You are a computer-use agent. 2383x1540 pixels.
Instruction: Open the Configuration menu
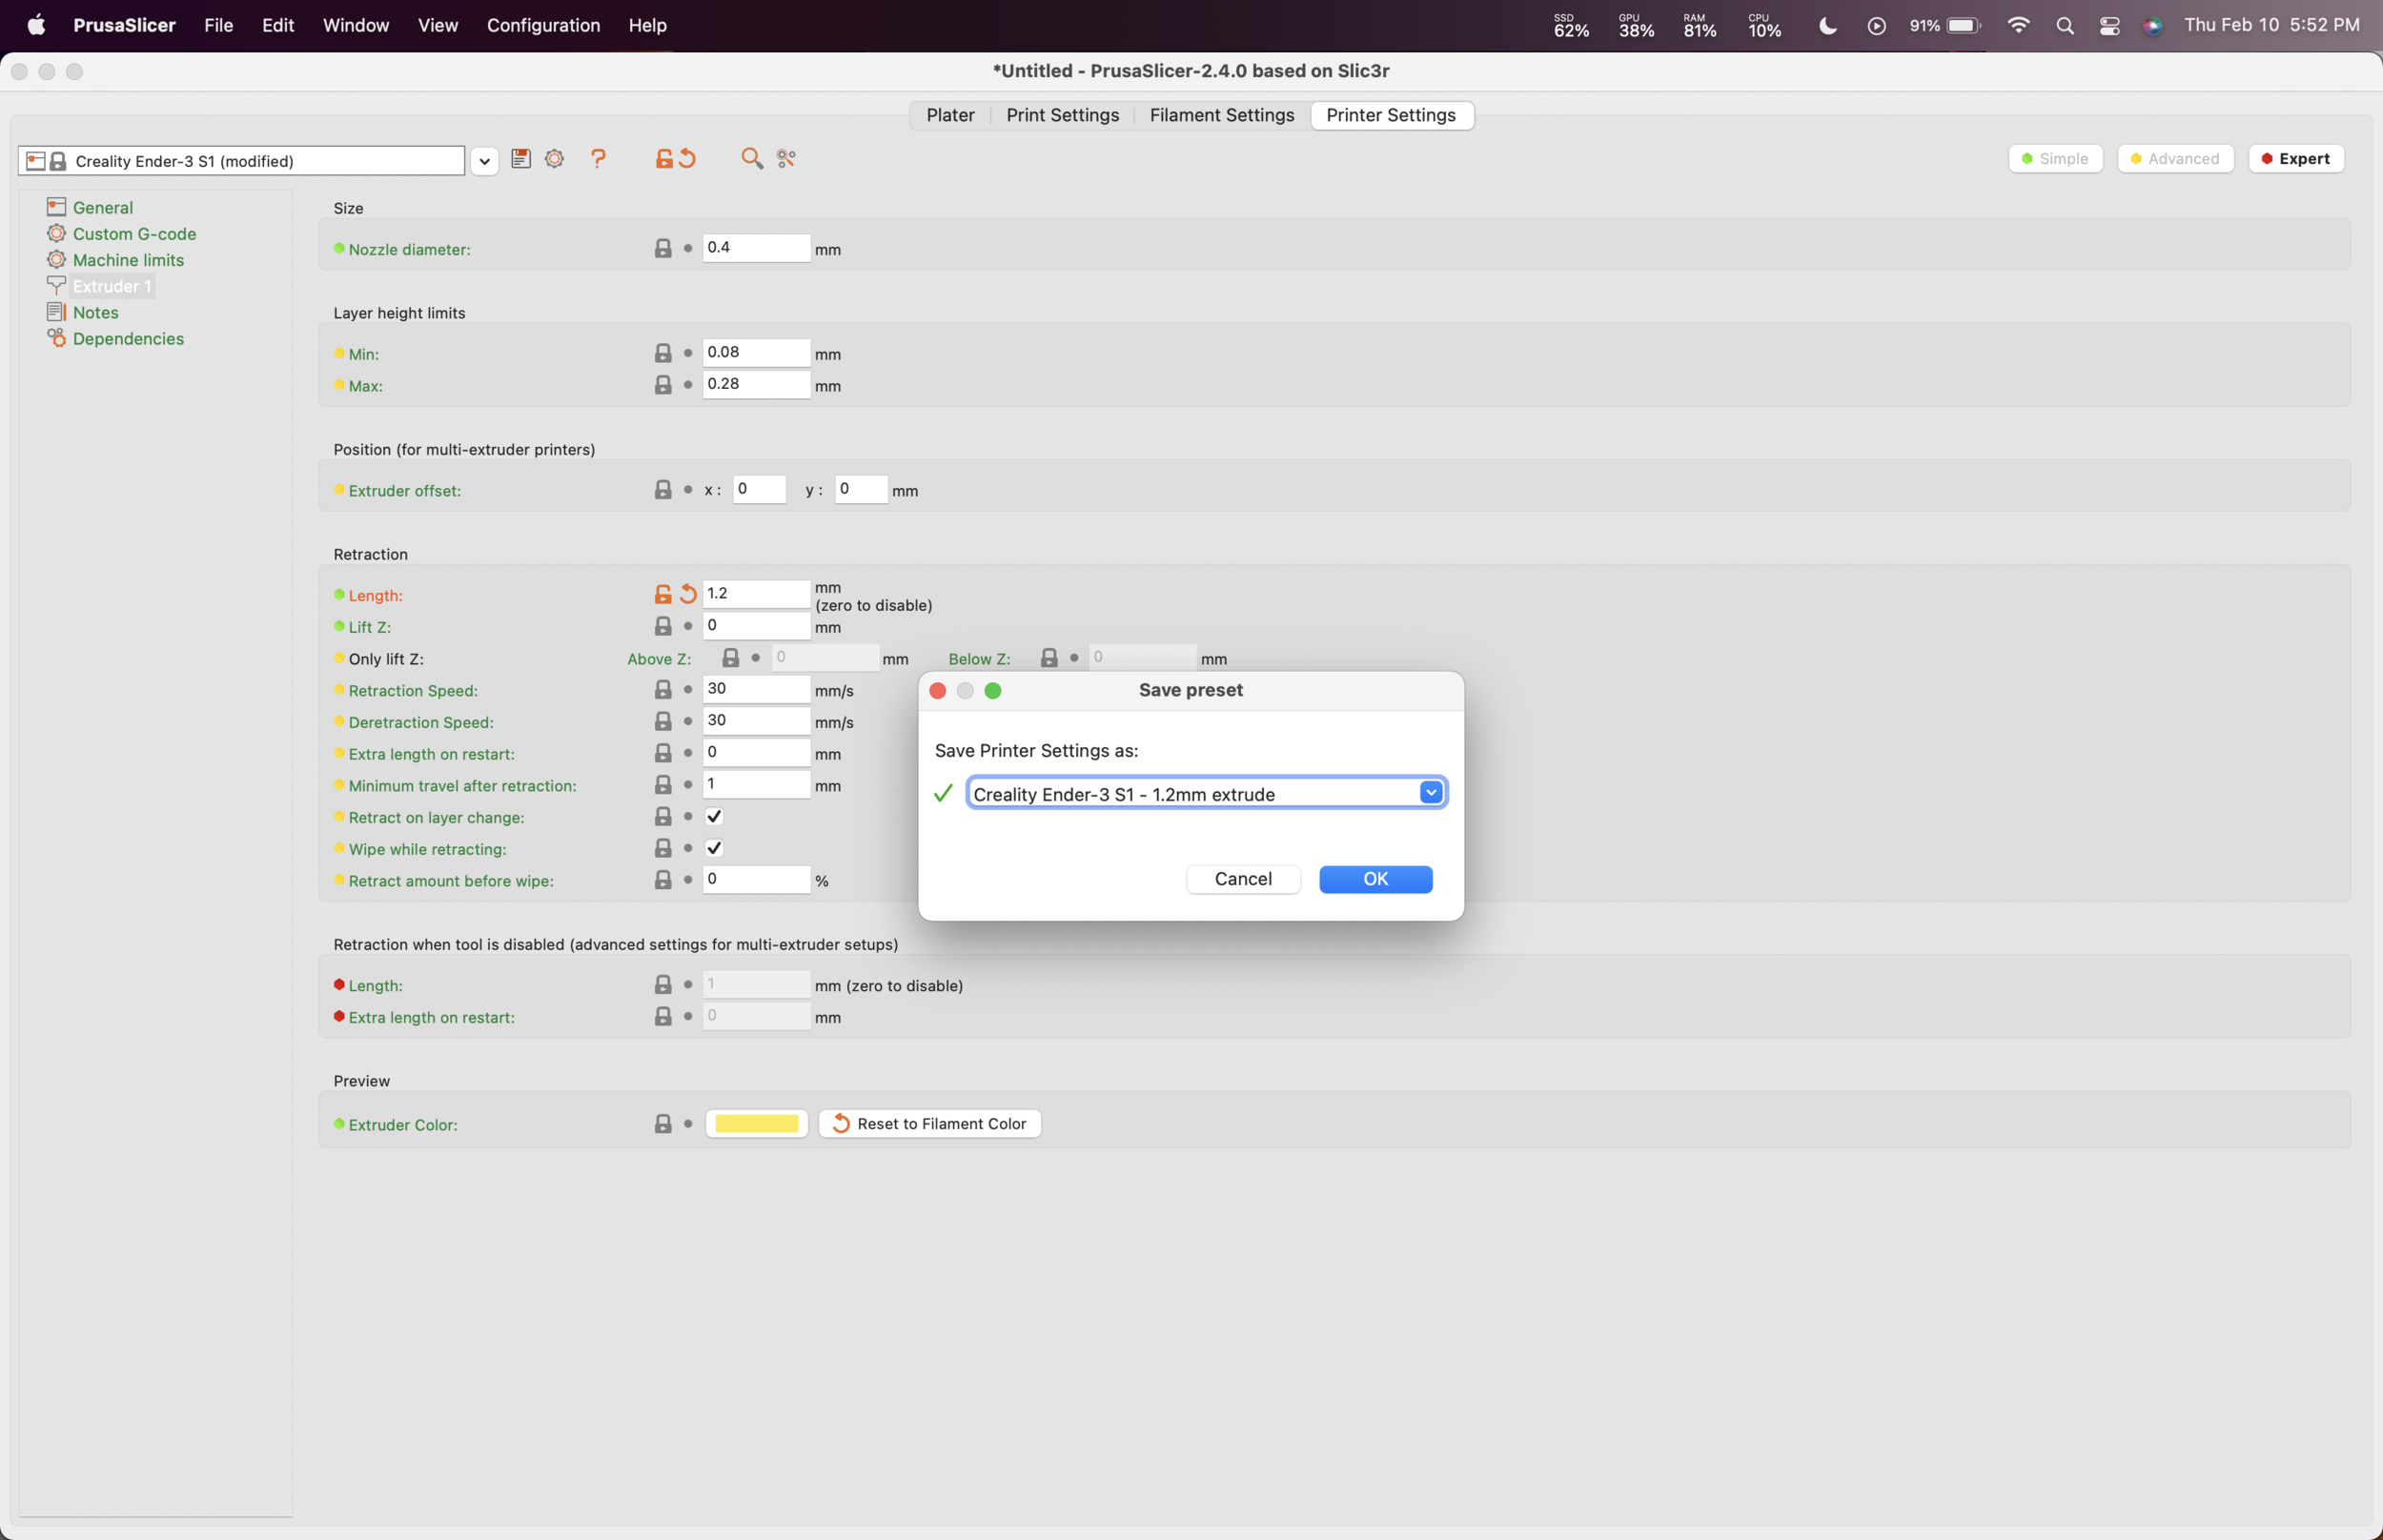click(x=543, y=25)
